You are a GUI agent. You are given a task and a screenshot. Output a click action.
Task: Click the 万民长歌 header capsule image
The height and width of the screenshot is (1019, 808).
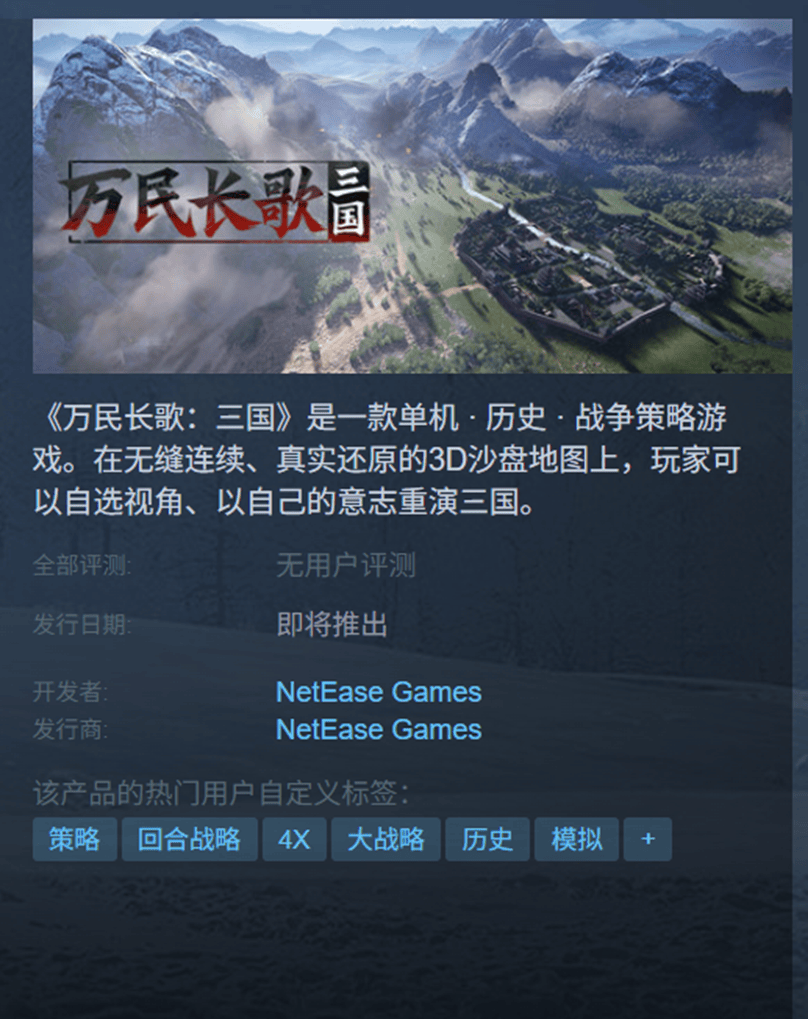(x=412, y=196)
